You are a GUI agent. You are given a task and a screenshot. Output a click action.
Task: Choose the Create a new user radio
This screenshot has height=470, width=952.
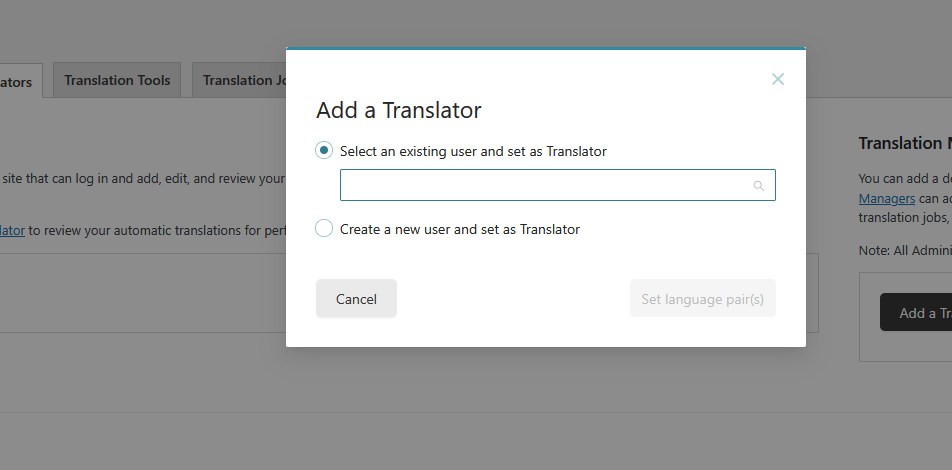click(324, 229)
